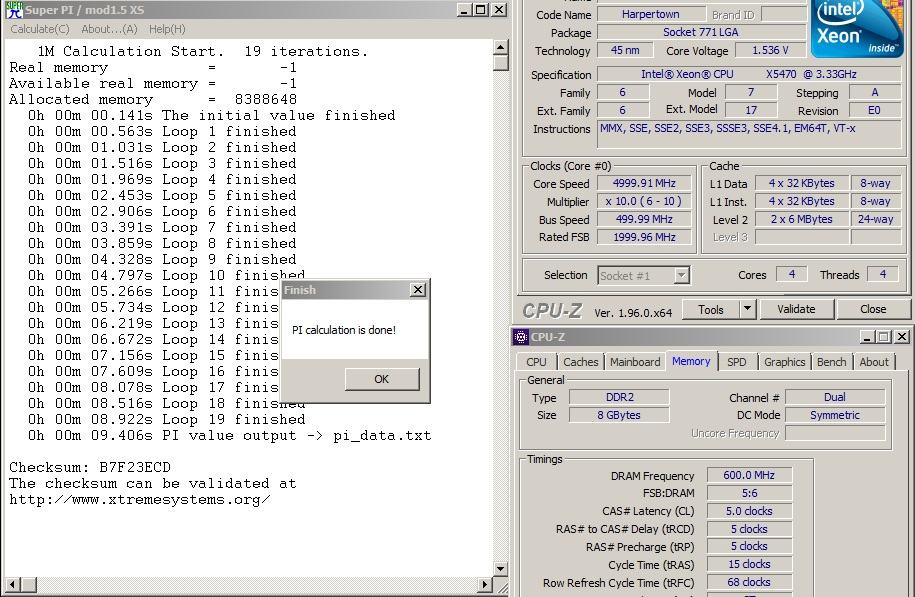Click the Specification field Intel Xeon X5470
Image resolution: width=915 pixels, height=597 pixels.
click(749, 74)
